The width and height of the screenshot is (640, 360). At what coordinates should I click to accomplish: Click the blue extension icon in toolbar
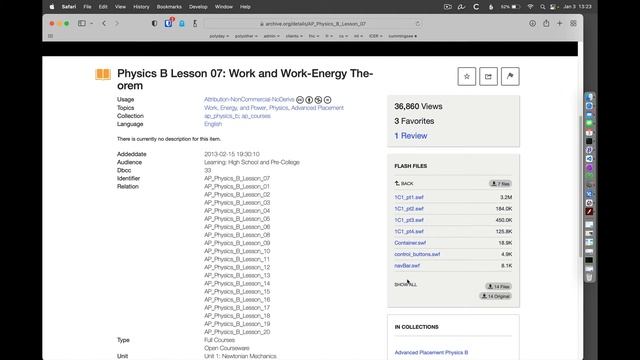tap(182, 24)
